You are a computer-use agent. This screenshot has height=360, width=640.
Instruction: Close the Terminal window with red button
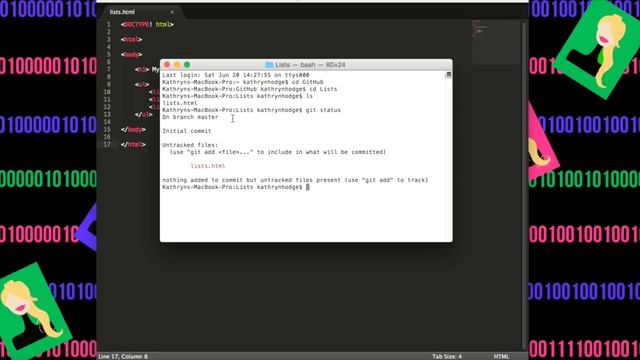coord(167,64)
